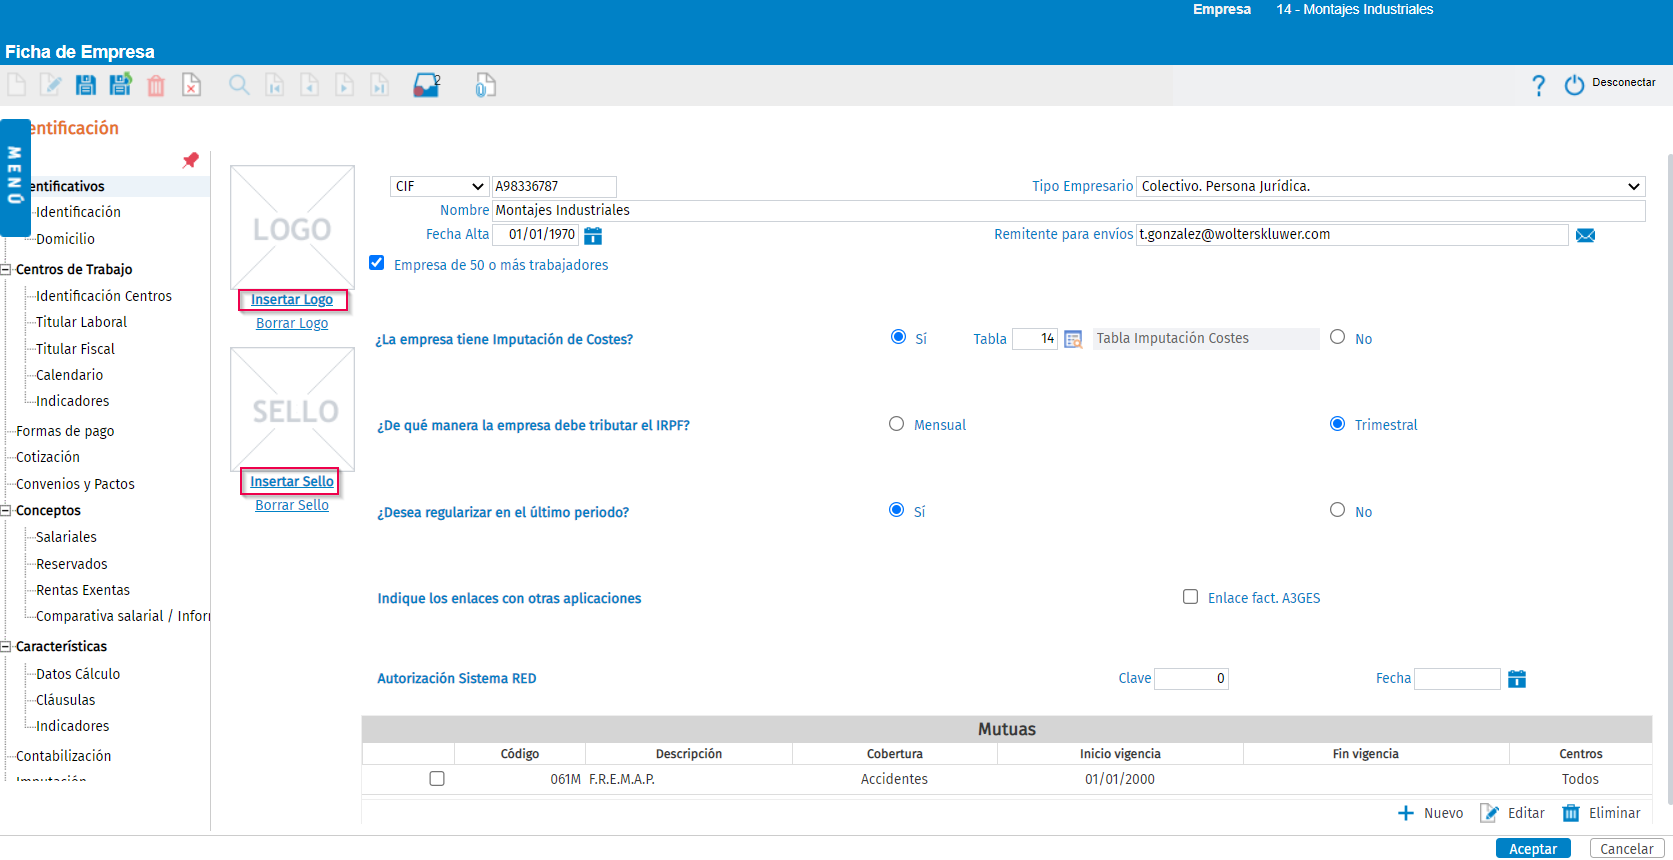The width and height of the screenshot is (1673, 860).
Task: Open the vertical MENÚ side tab
Action: coord(15,177)
